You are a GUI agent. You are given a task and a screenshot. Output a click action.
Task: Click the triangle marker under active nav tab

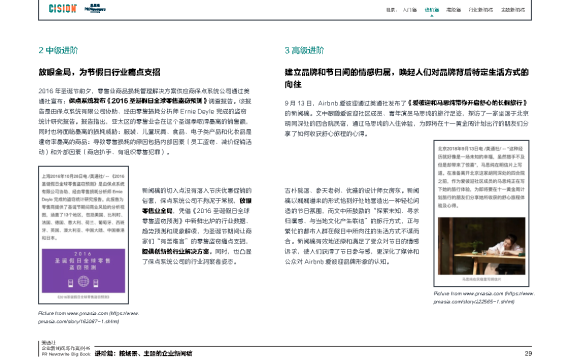coord(432,16)
